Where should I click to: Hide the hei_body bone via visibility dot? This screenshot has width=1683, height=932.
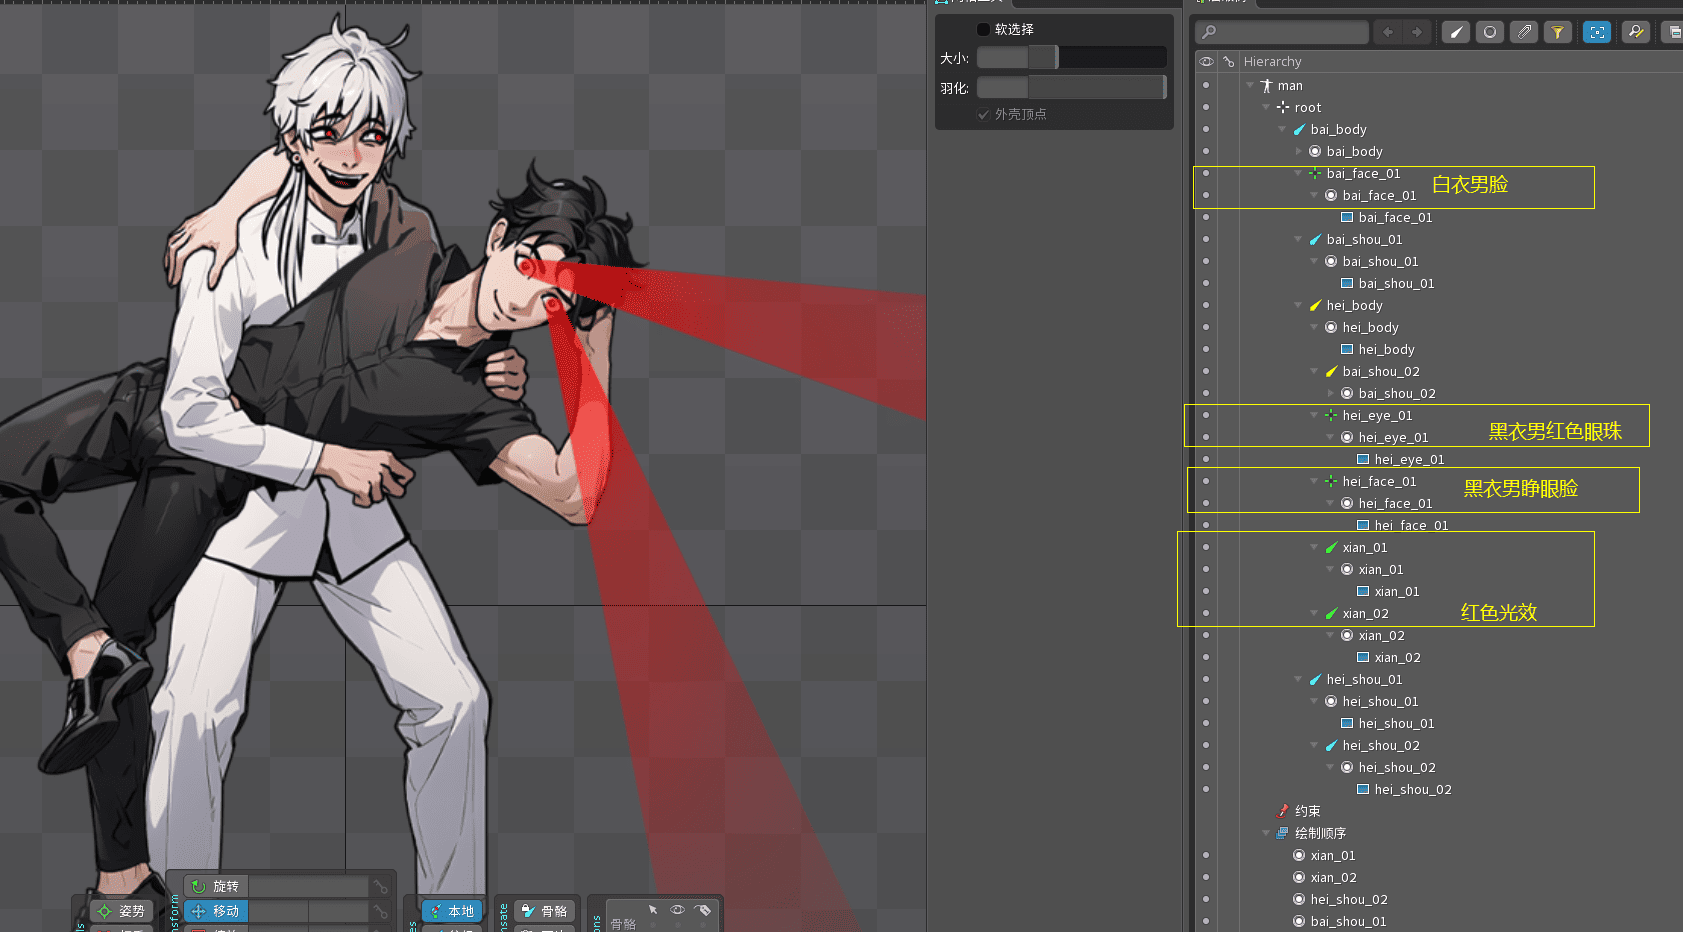click(x=1206, y=305)
